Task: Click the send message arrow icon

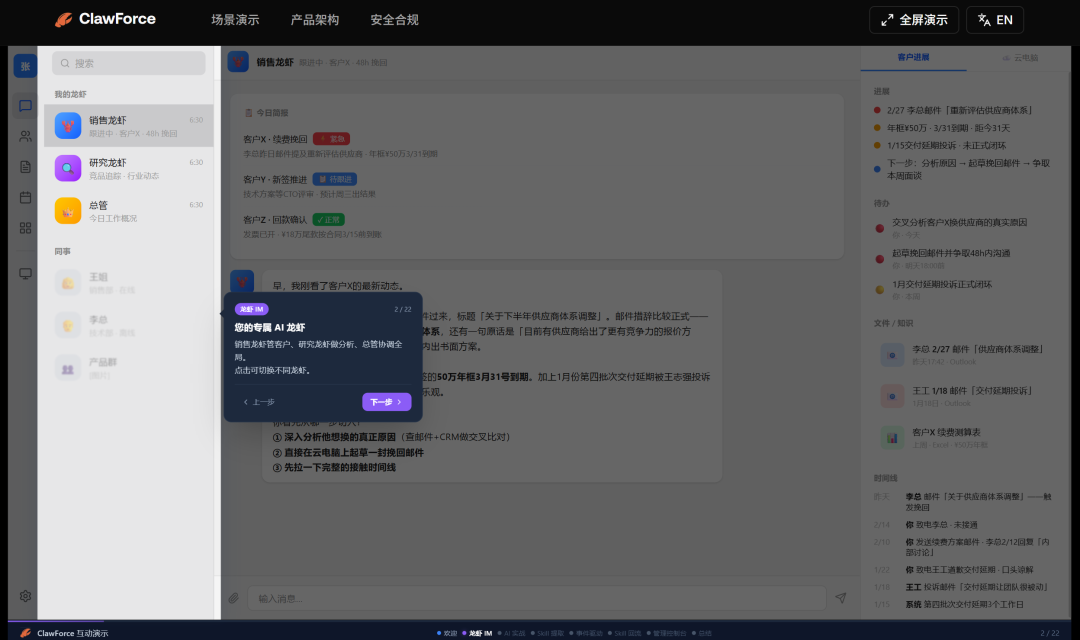Action: tap(841, 598)
